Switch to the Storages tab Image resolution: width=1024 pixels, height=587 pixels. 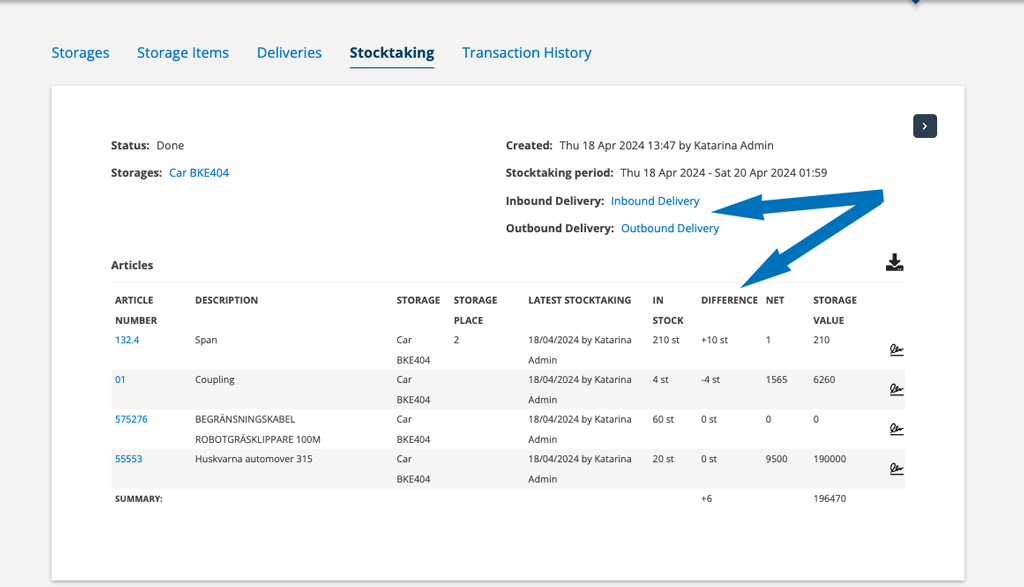tap(80, 53)
